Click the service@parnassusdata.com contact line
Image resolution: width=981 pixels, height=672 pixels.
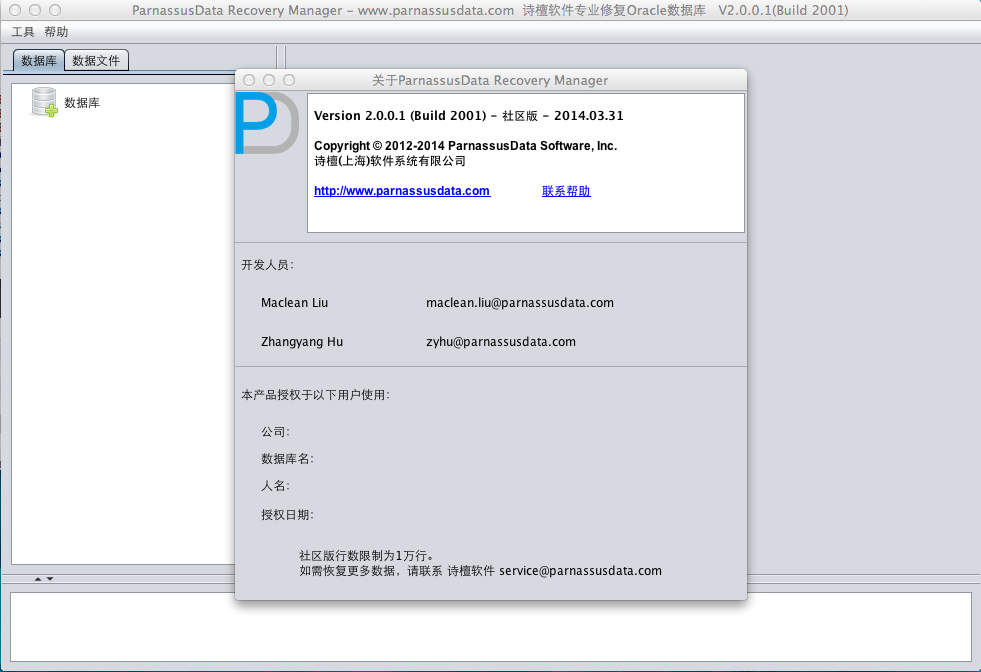(480, 571)
